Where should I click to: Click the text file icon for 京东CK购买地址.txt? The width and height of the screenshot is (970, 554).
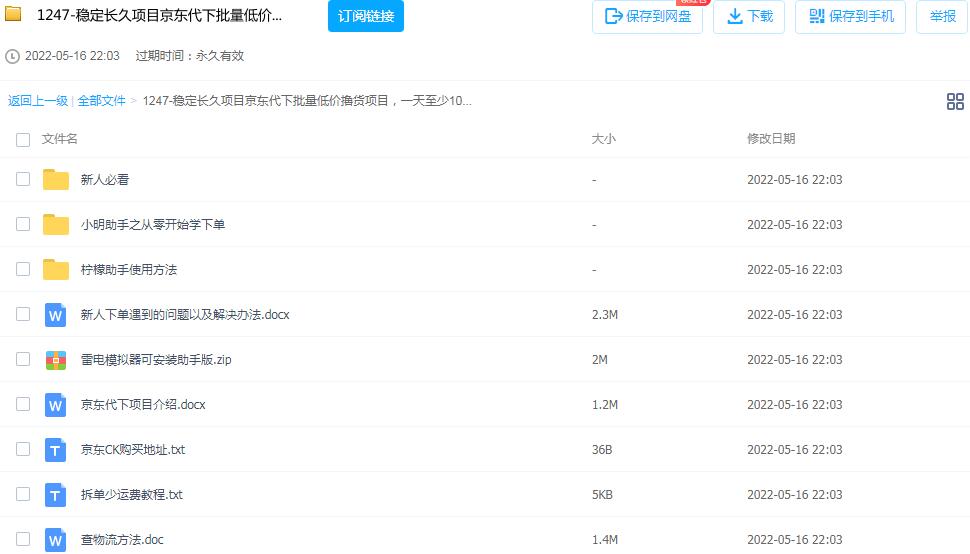click(56, 450)
